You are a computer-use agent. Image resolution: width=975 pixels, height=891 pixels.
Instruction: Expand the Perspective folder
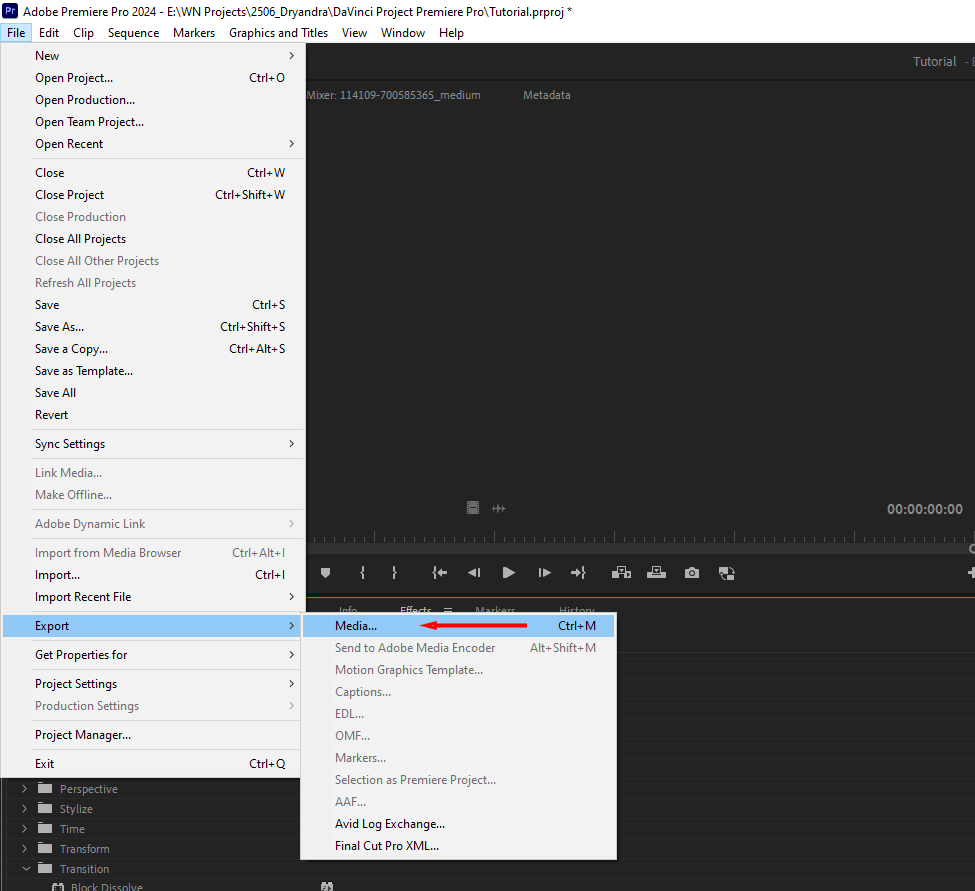point(24,788)
